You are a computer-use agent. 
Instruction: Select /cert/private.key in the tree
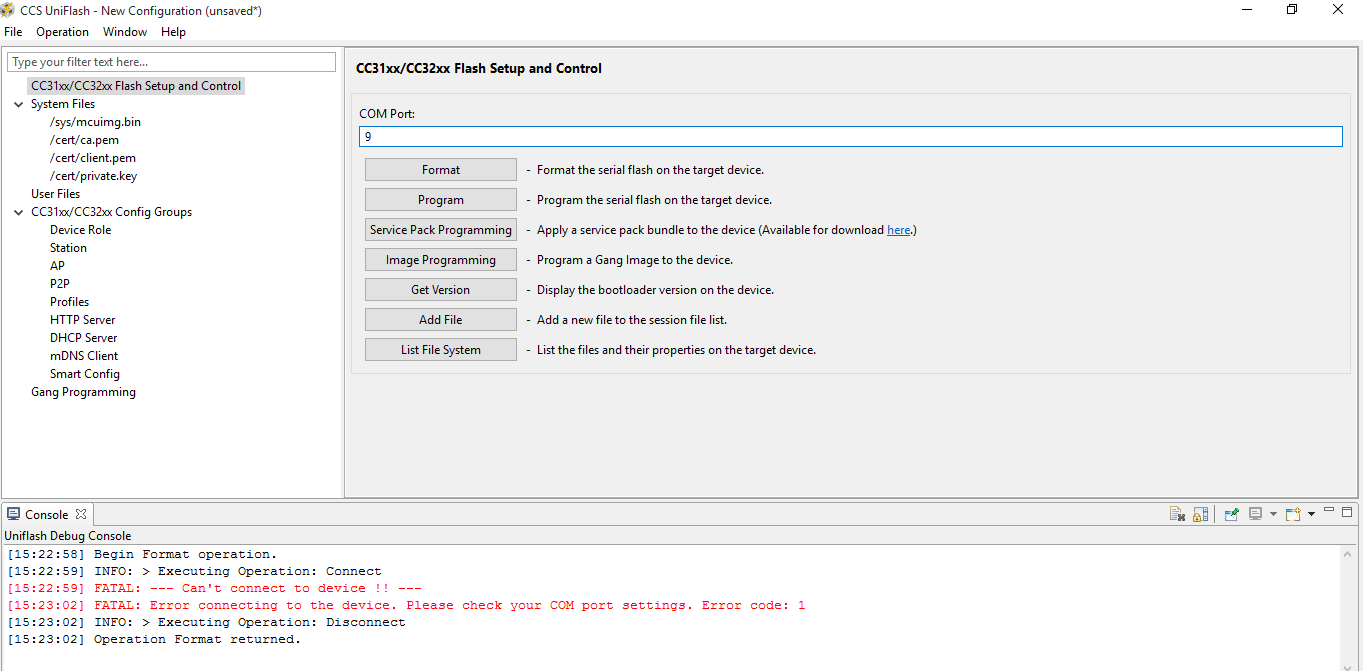[94, 176]
